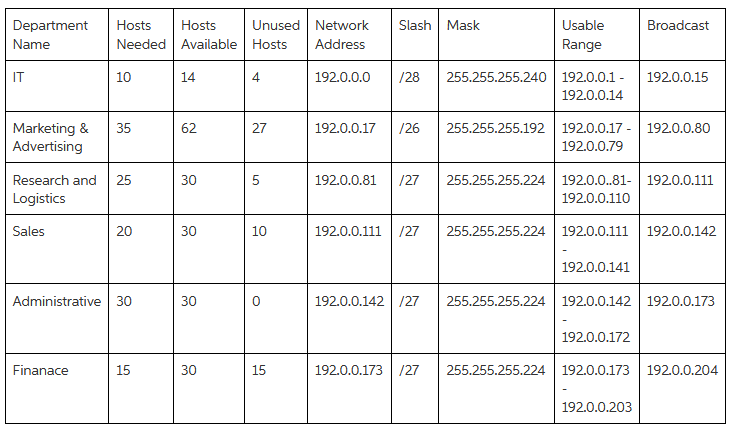Select the "Marketing & Advertising" department cell
This screenshot has height=430, width=737.
pos(51,137)
